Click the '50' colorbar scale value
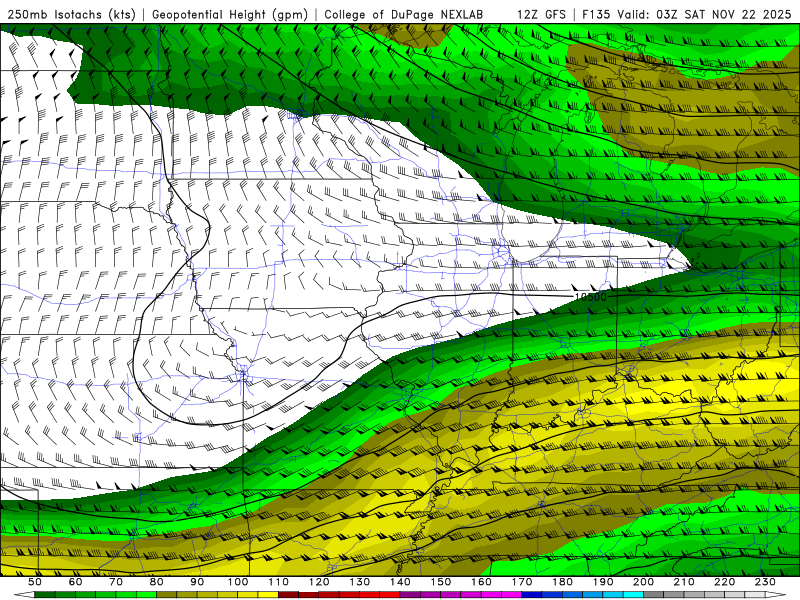This screenshot has height=600, width=800. point(35,582)
